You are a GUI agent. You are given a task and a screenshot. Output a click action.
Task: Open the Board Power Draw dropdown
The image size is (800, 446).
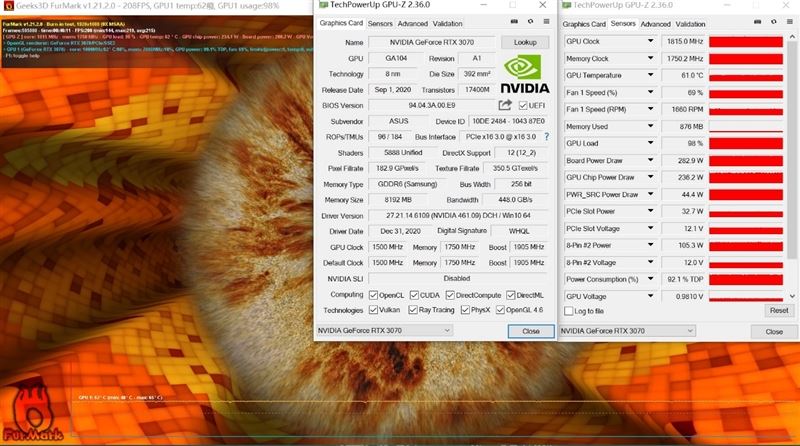coord(651,160)
